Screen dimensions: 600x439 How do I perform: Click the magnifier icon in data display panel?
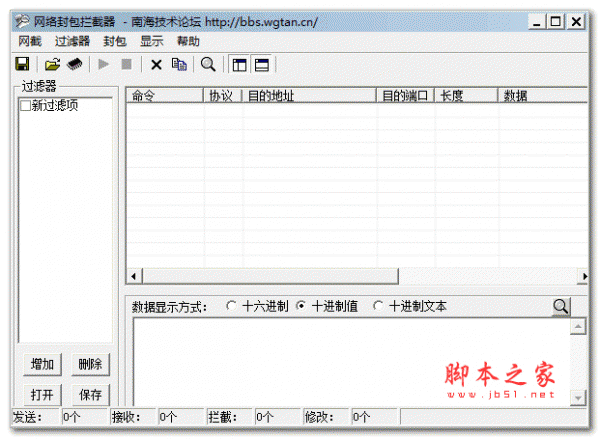[x=561, y=307]
